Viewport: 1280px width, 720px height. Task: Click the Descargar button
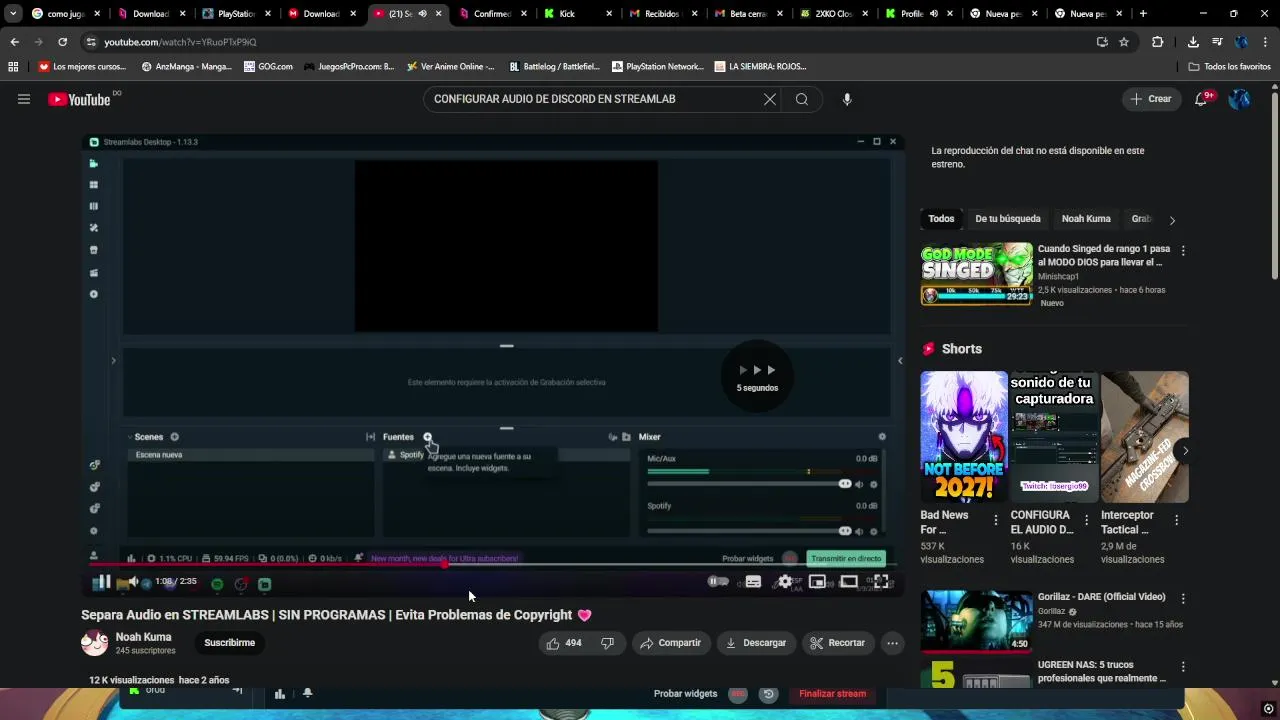(756, 643)
